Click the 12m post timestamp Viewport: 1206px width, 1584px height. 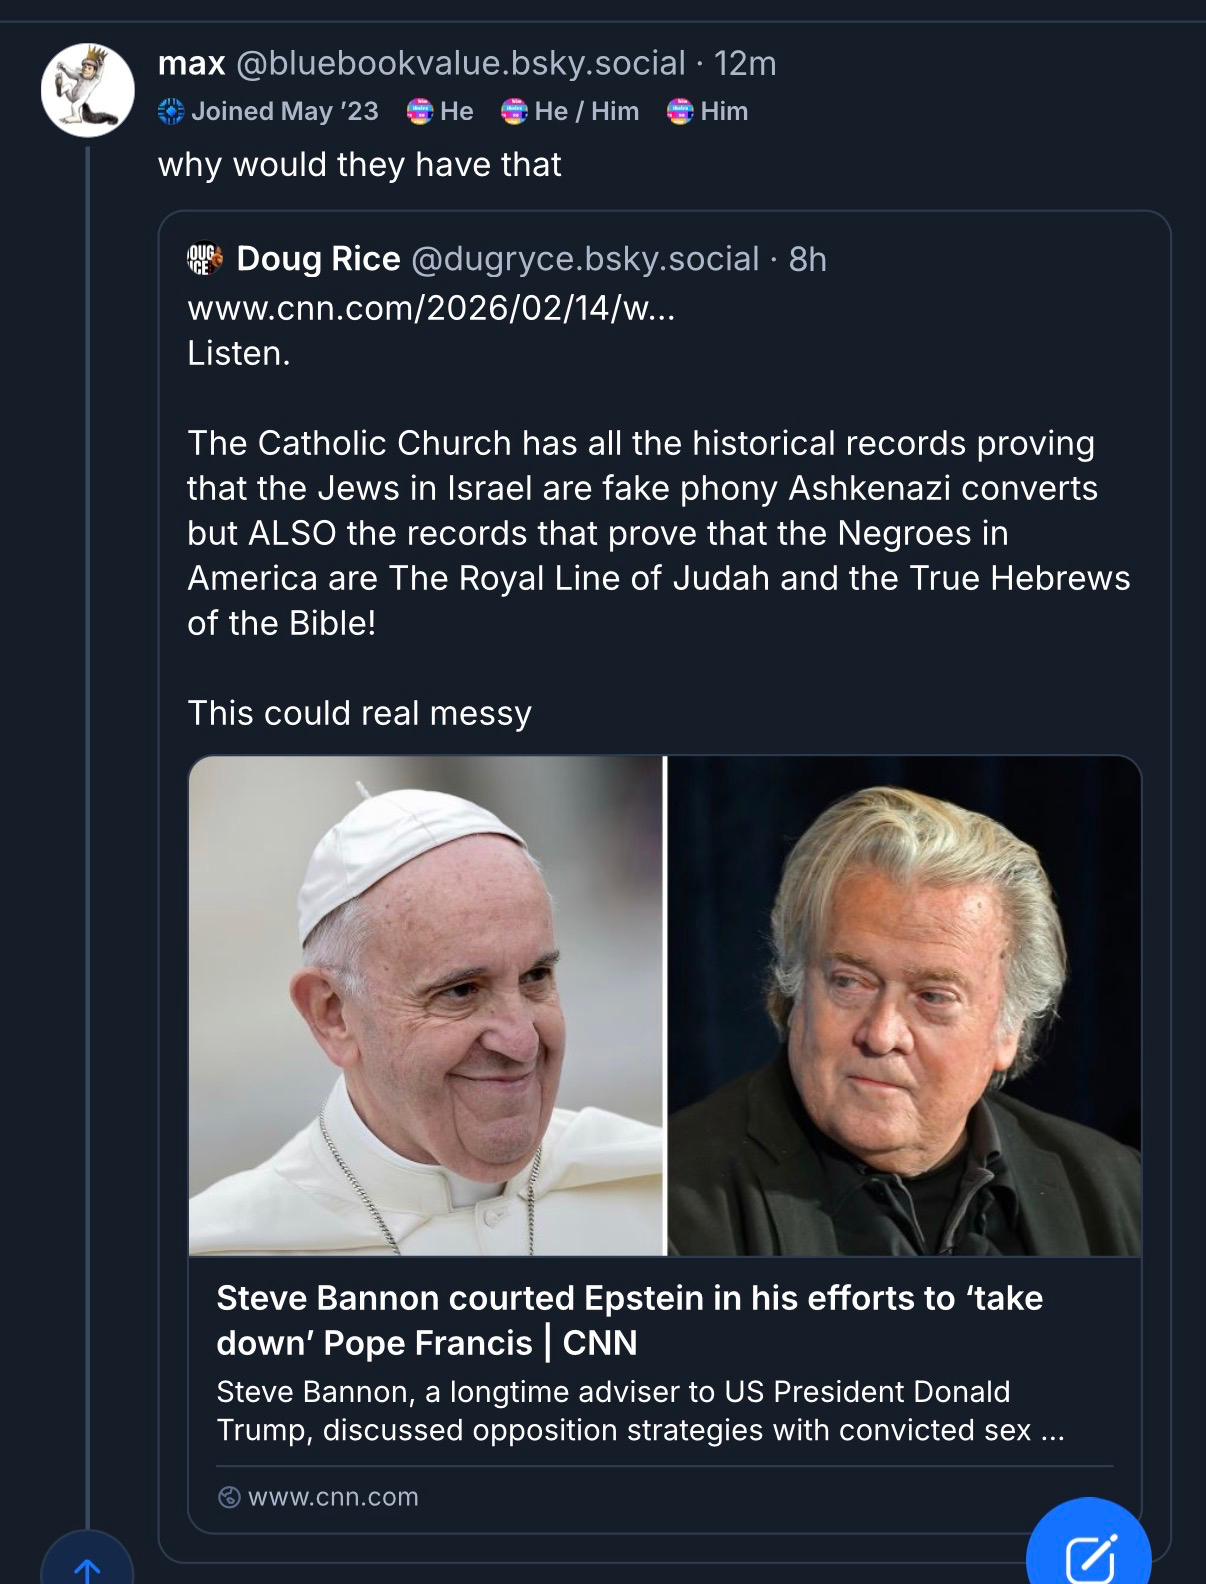click(x=745, y=63)
